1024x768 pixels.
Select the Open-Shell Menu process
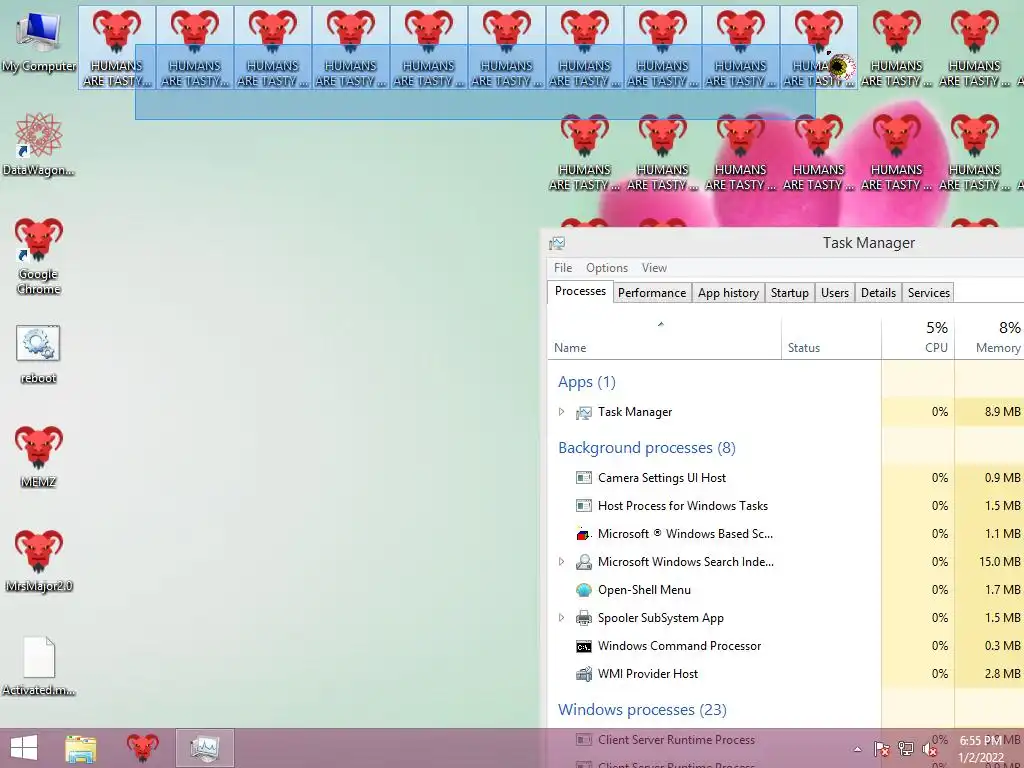pyautogui.click(x=786, y=590)
